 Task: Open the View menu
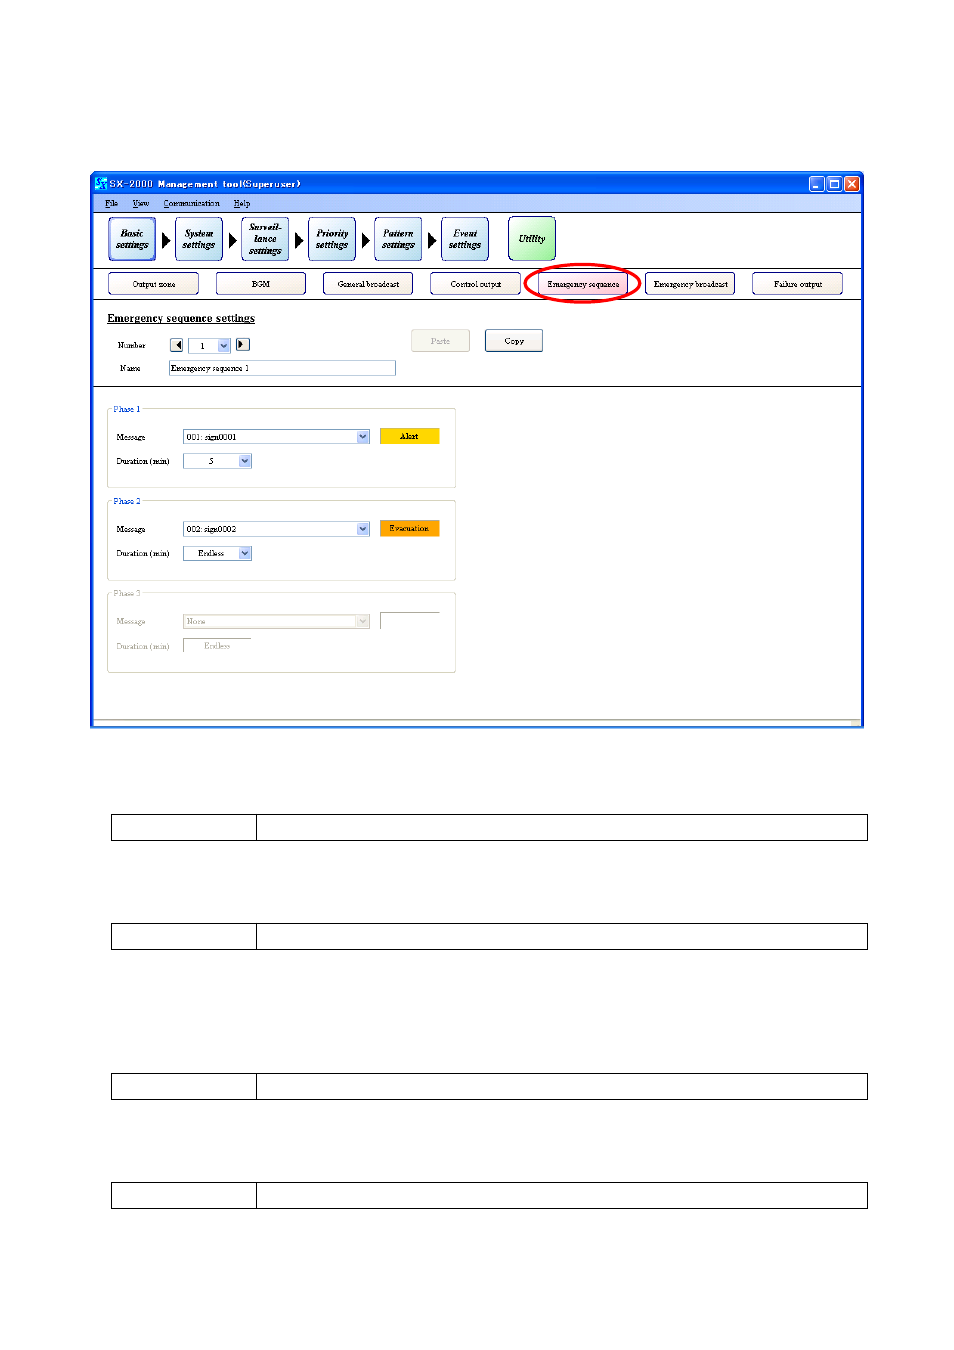(141, 203)
